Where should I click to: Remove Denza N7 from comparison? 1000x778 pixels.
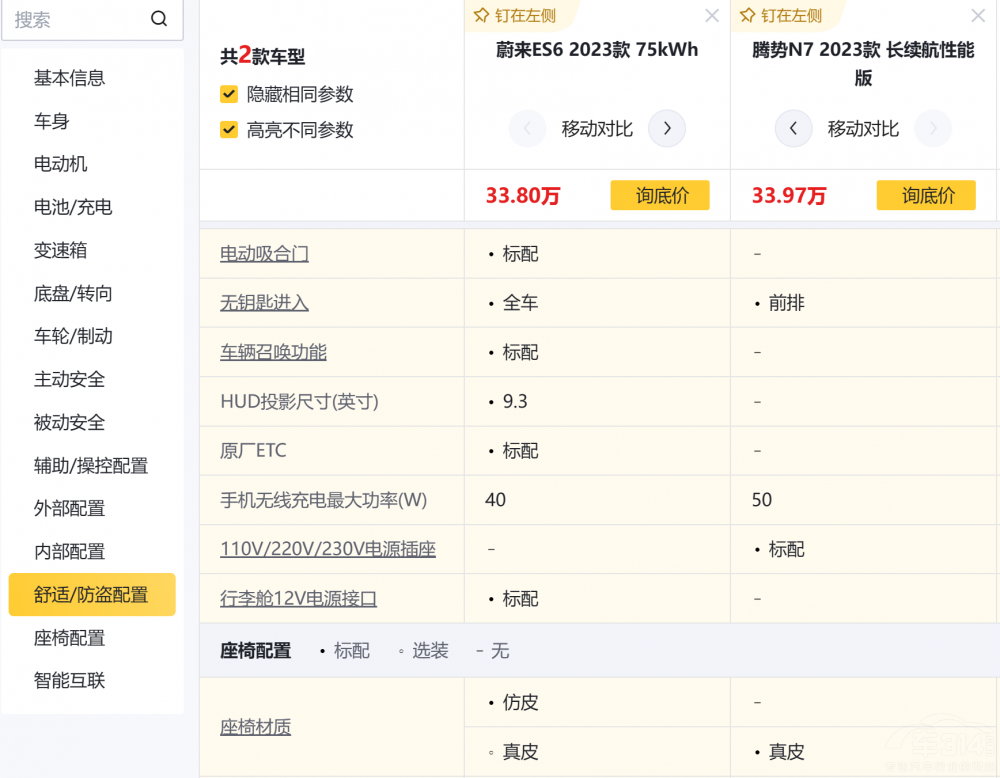pyautogui.click(x=978, y=16)
